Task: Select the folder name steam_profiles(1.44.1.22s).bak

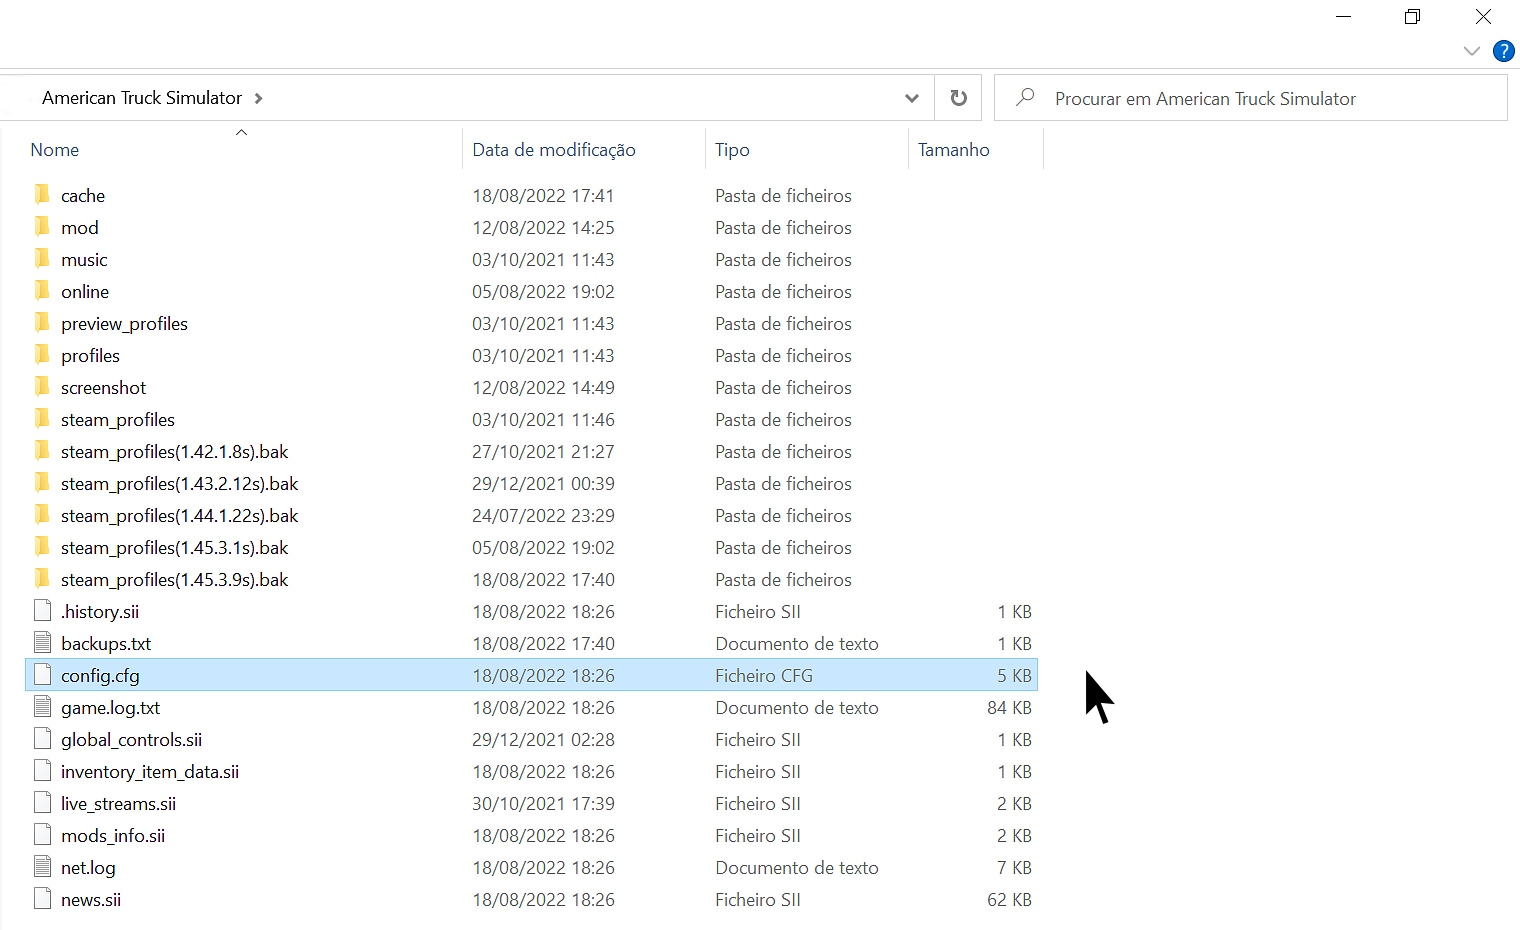Action: pyautogui.click(x=179, y=516)
